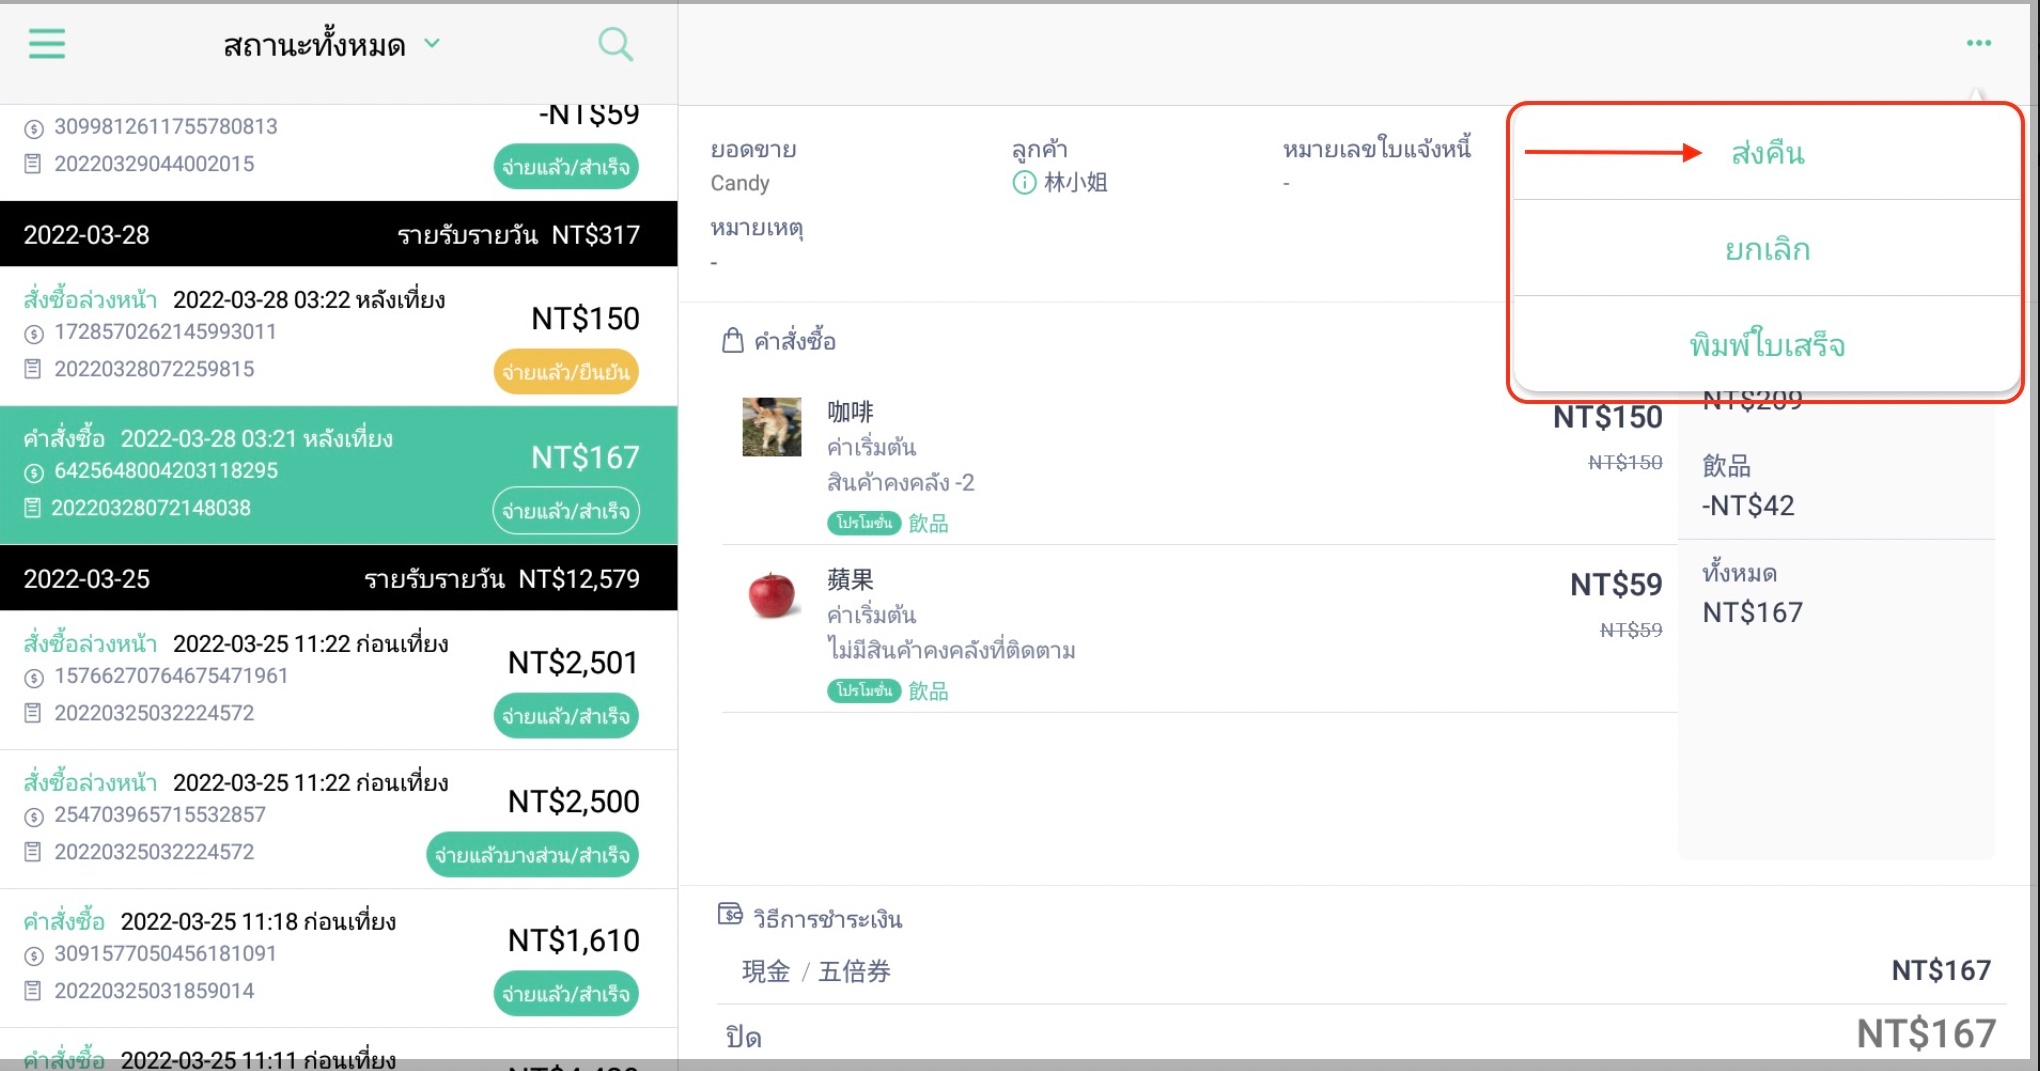Image resolution: width=2040 pixels, height=1071 pixels.
Task: Click the จ่ายแล้วบางส่วน/สำเร็จ status badge
Action: point(532,855)
